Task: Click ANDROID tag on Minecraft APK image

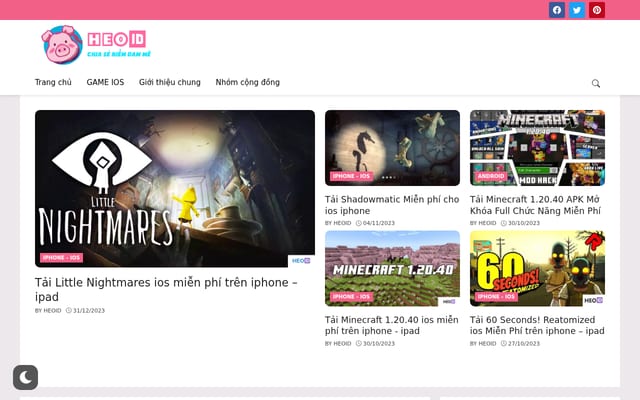Action: click(491, 176)
